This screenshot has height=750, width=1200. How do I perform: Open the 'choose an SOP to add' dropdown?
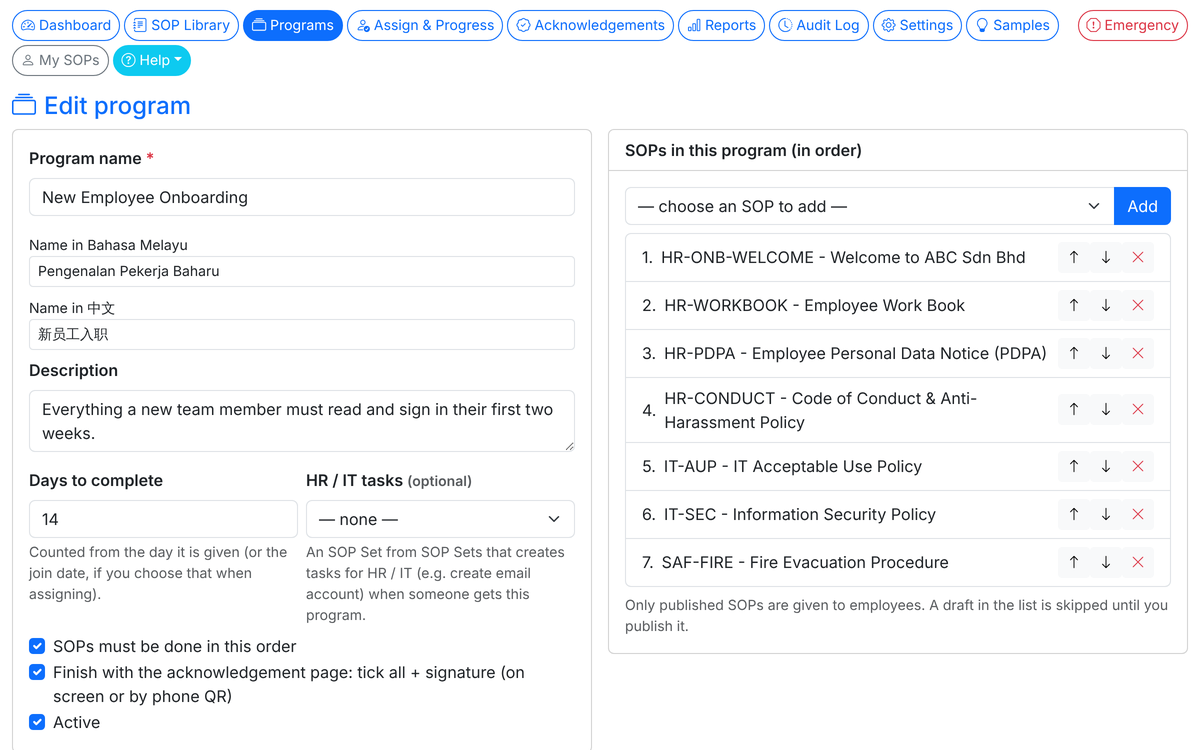(869, 206)
